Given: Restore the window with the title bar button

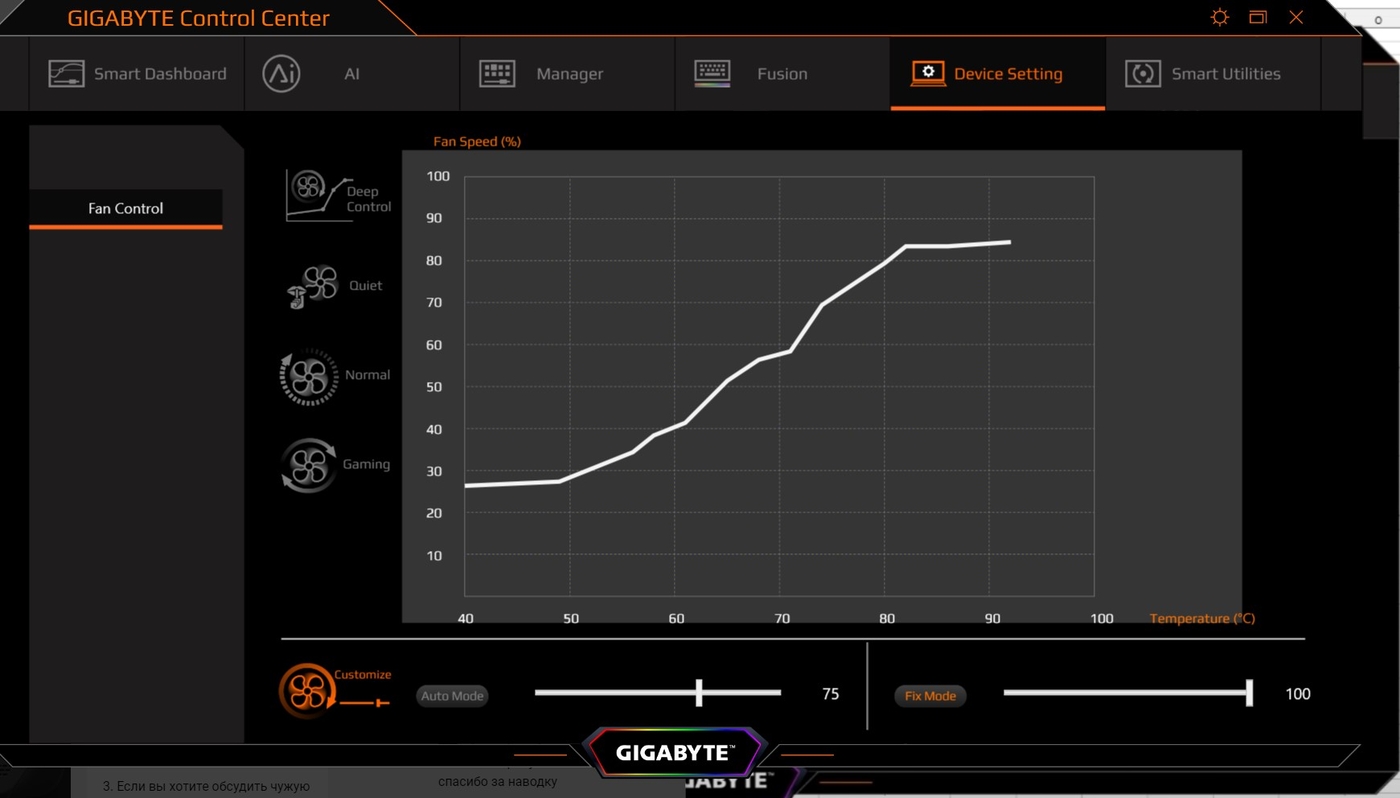Looking at the screenshot, I should [1258, 17].
